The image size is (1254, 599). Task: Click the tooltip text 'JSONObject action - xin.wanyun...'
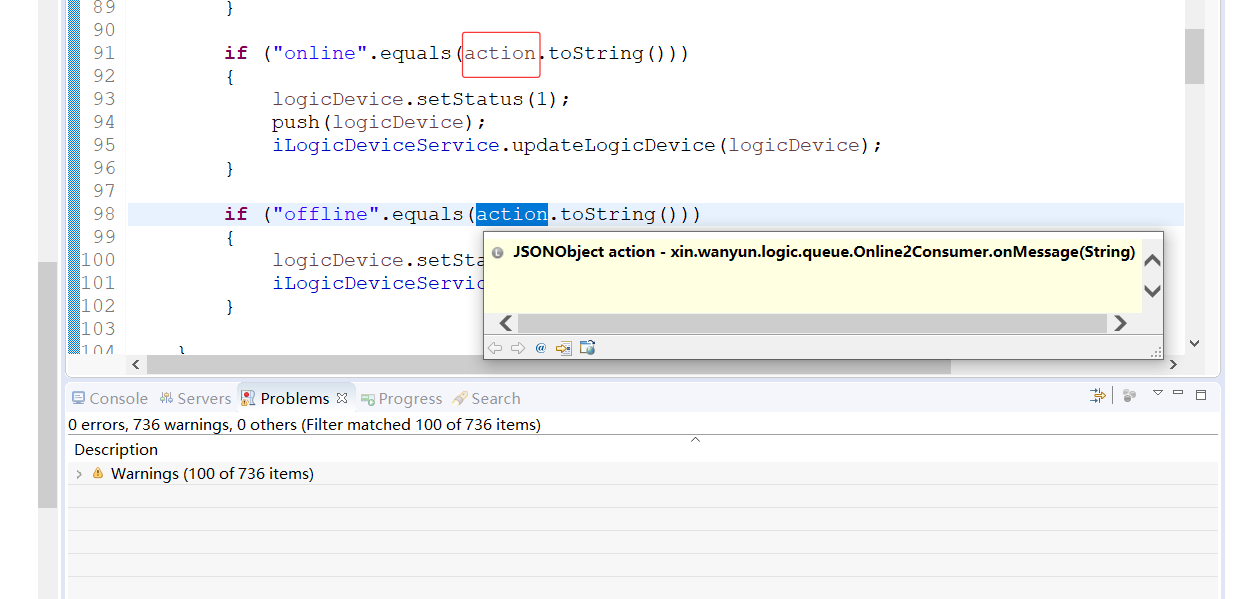823,252
